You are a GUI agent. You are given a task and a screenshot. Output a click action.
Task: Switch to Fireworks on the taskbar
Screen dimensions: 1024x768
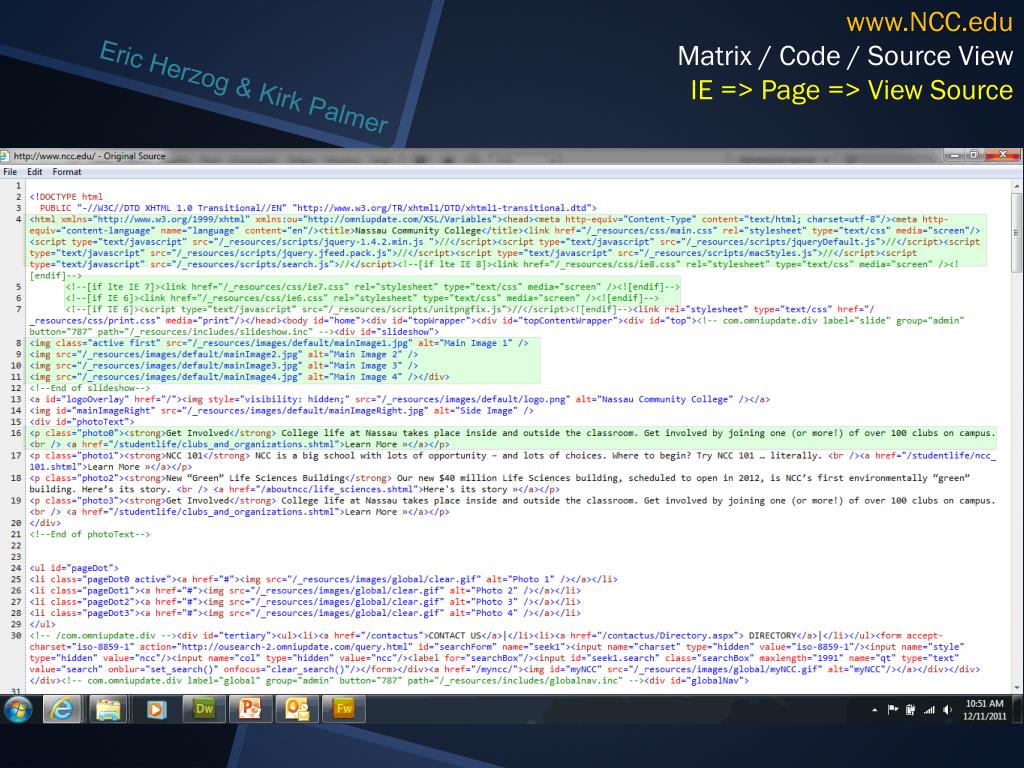(344, 709)
